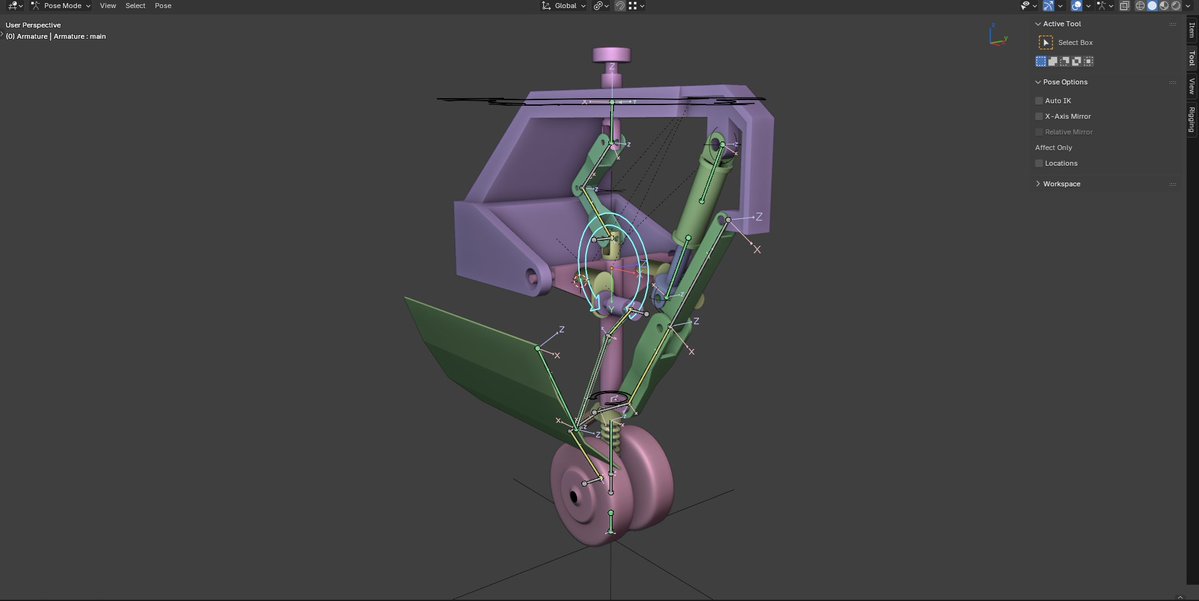Toggle the X-ray view icon

(1124, 5)
